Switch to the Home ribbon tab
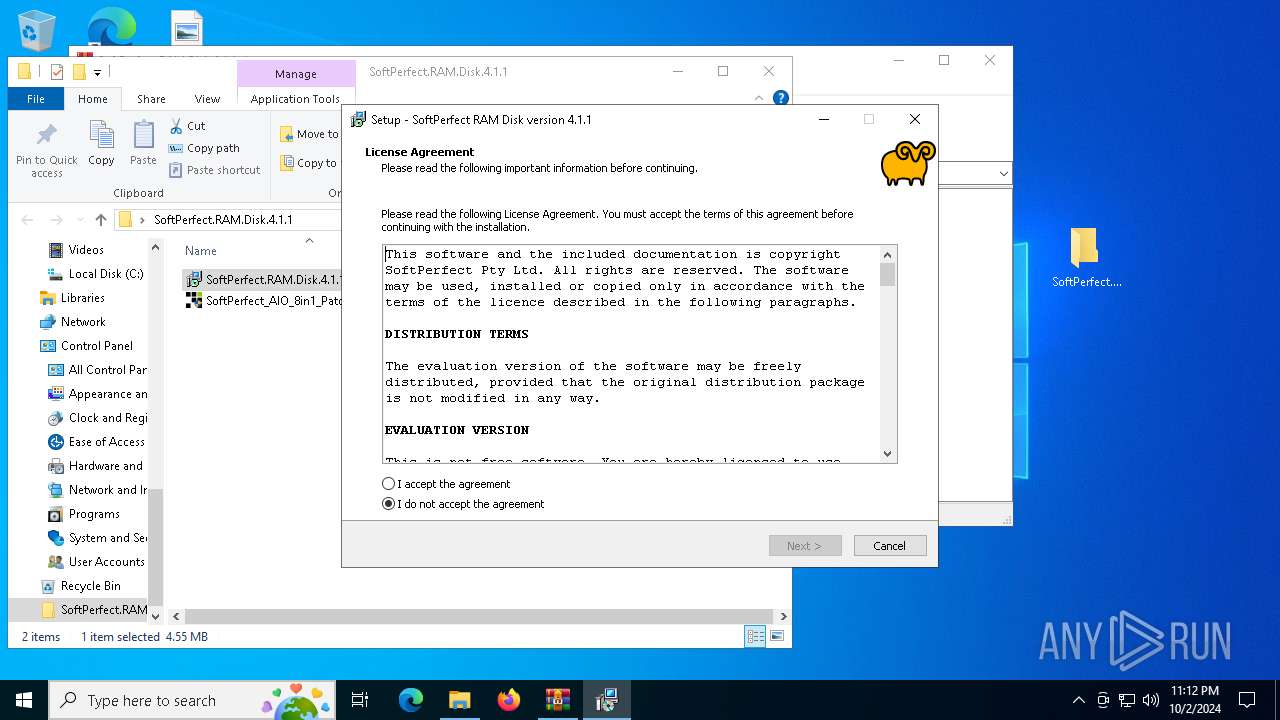The height and width of the screenshot is (720, 1280). pos(93,99)
